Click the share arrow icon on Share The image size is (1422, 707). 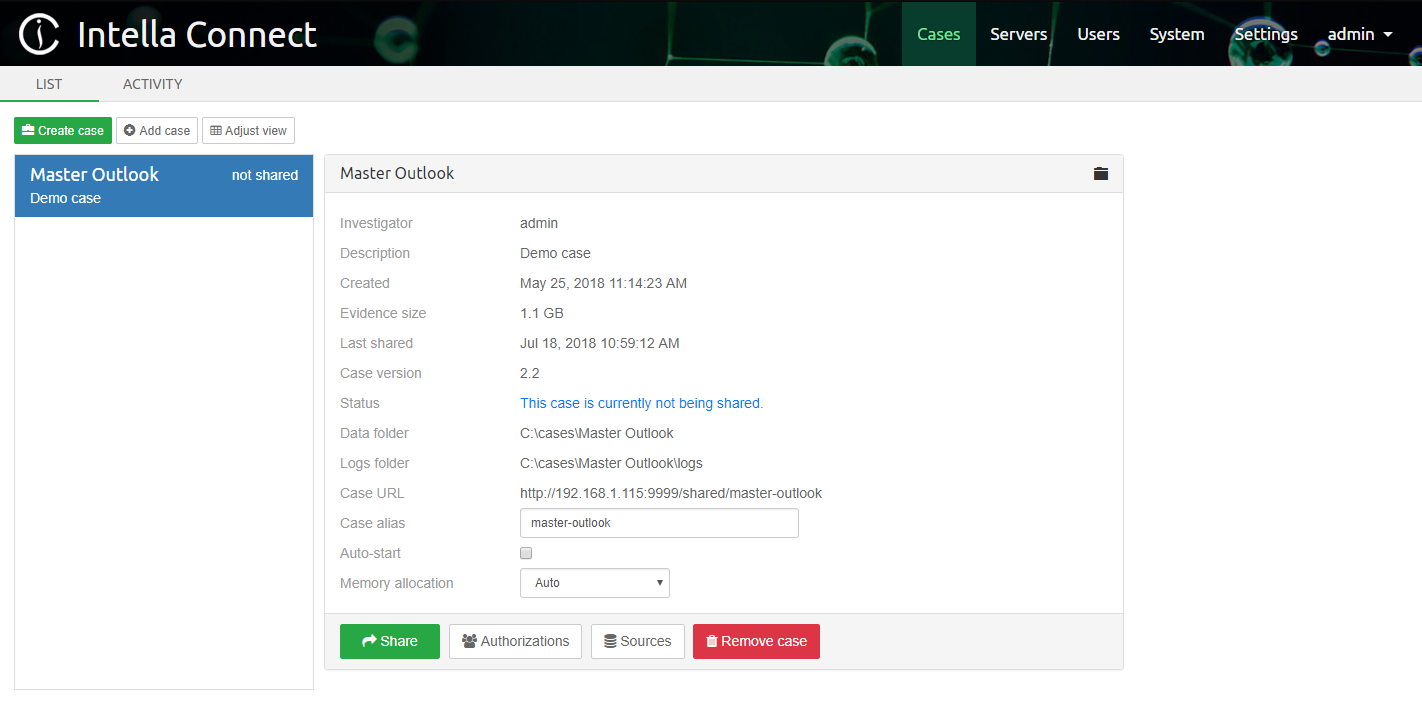click(x=368, y=641)
